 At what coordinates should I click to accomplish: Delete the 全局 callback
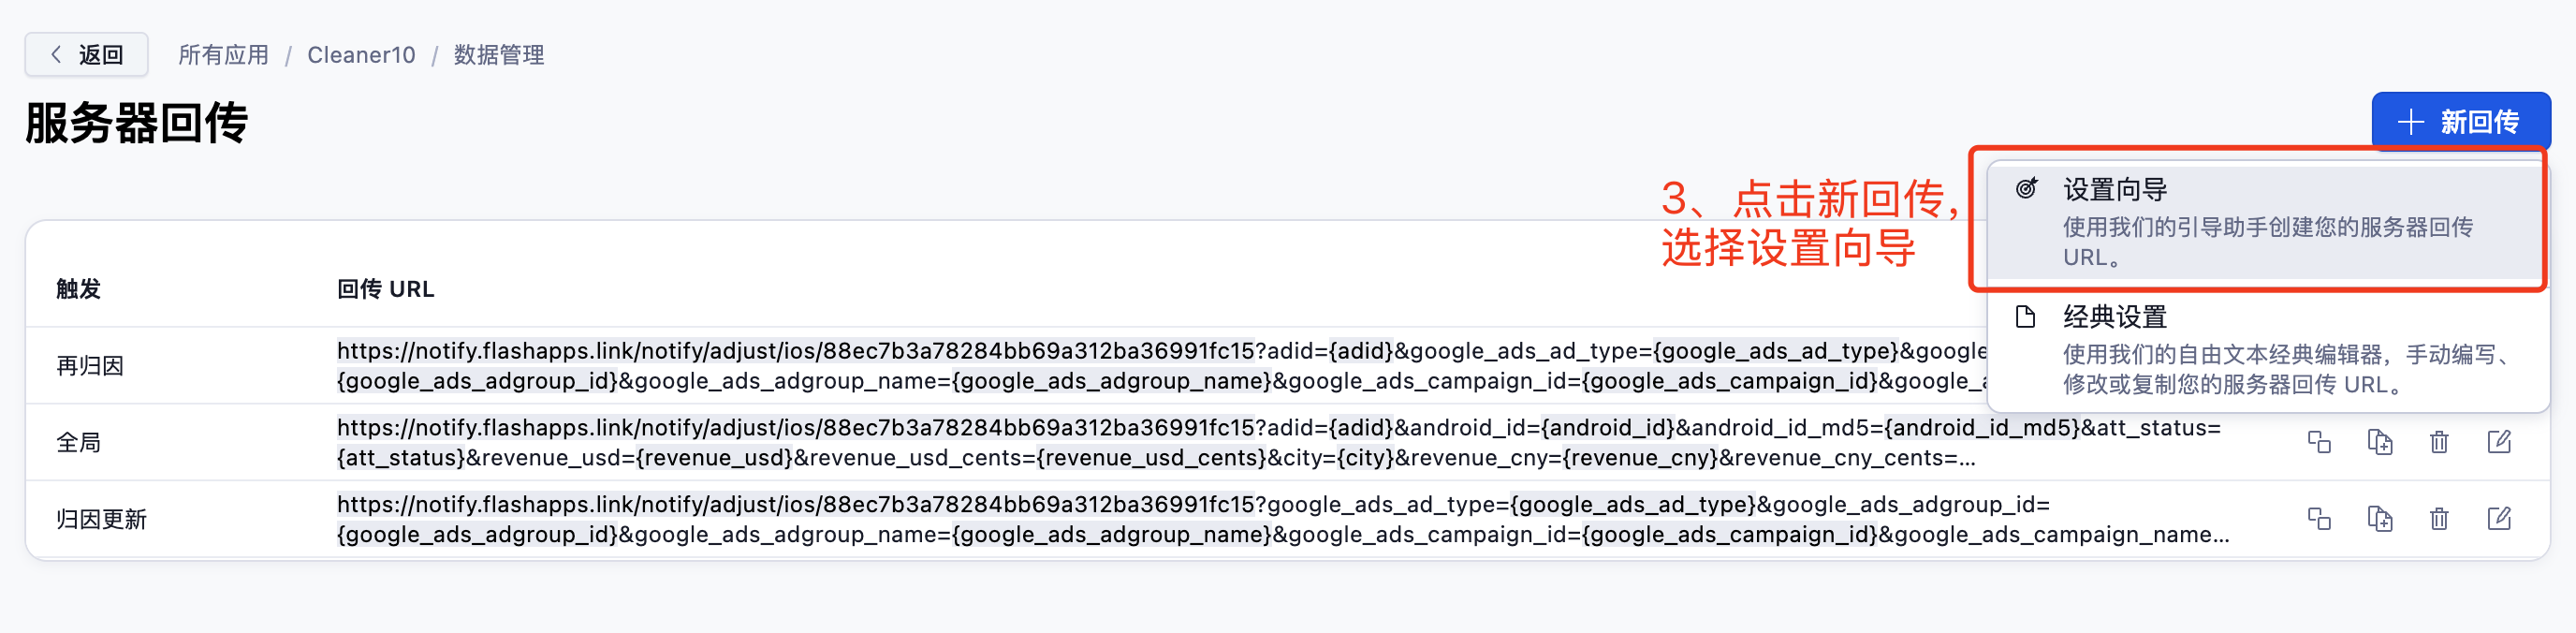click(x=2439, y=442)
